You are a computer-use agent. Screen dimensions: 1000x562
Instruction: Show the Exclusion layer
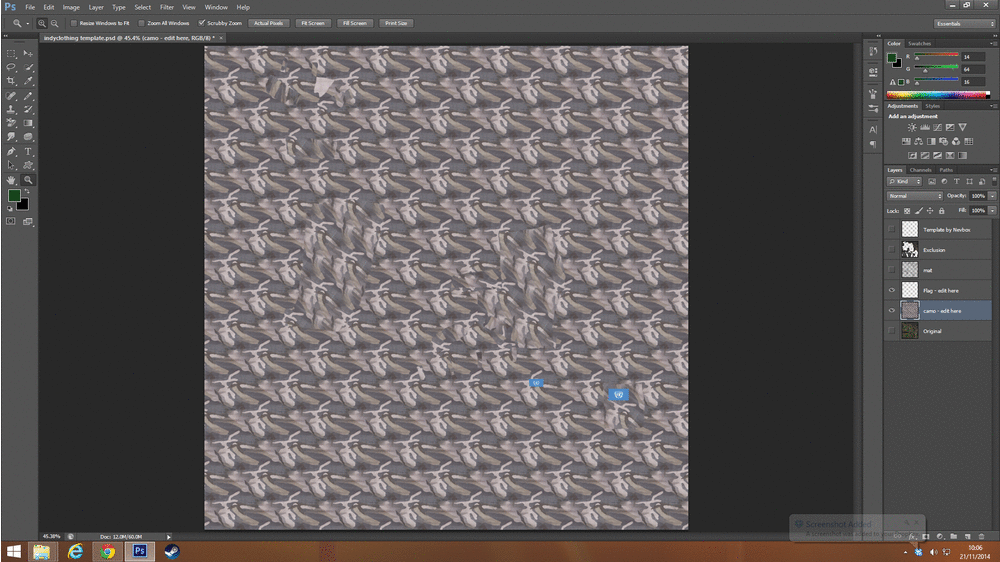tap(892, 249)
